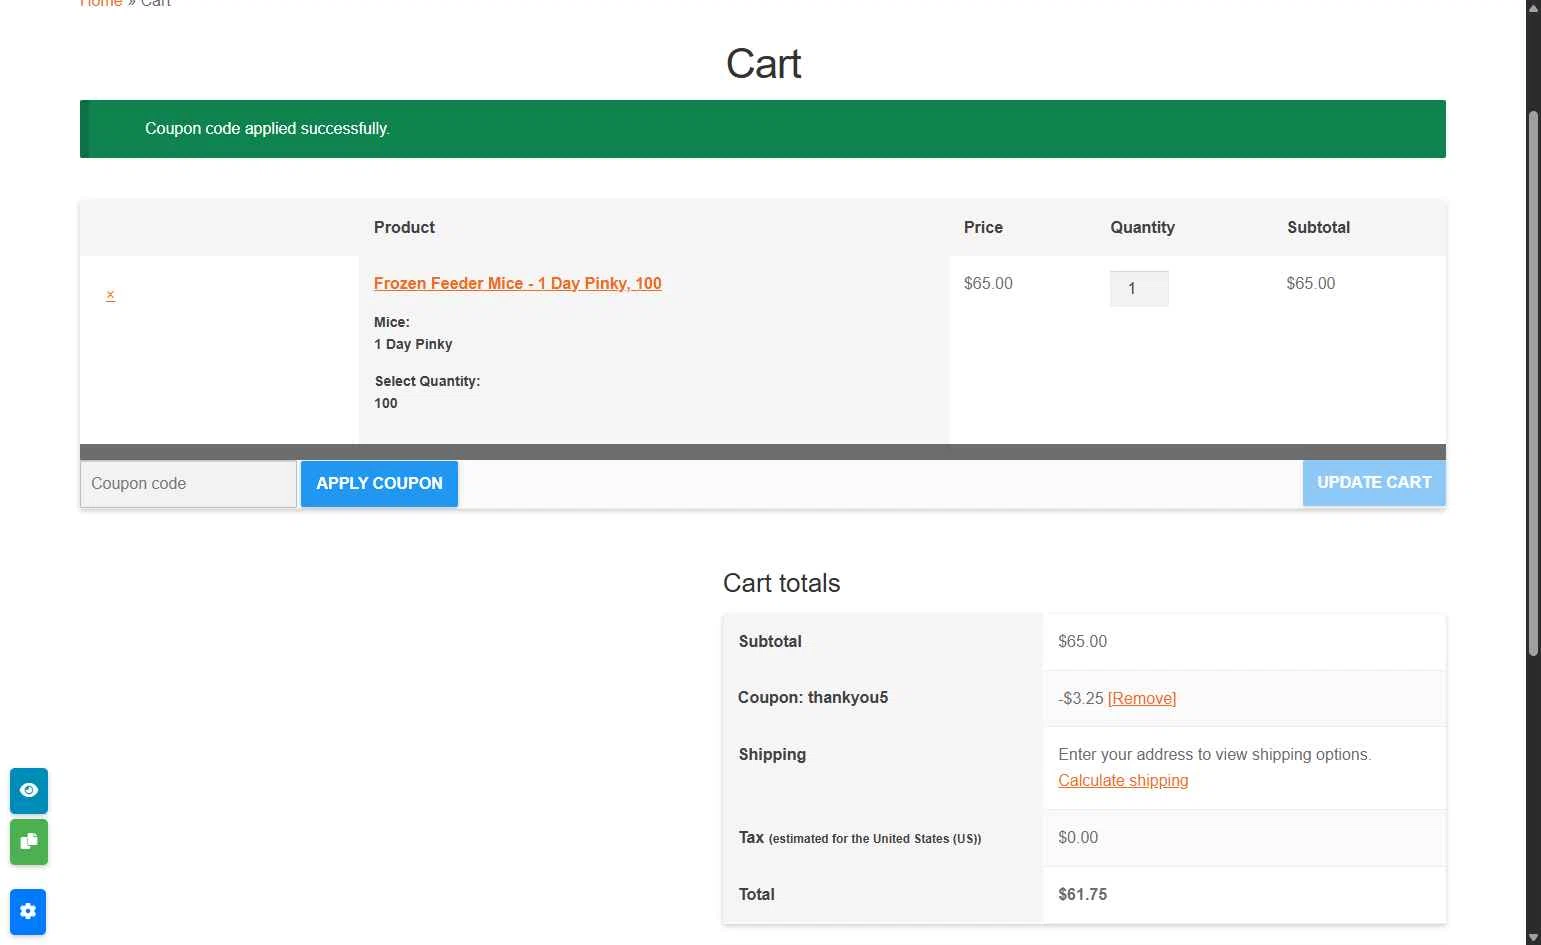The height and width of the screenshot is (945, 1541).
Task: Click the Quantity column header
Action: click(1142, 227)
